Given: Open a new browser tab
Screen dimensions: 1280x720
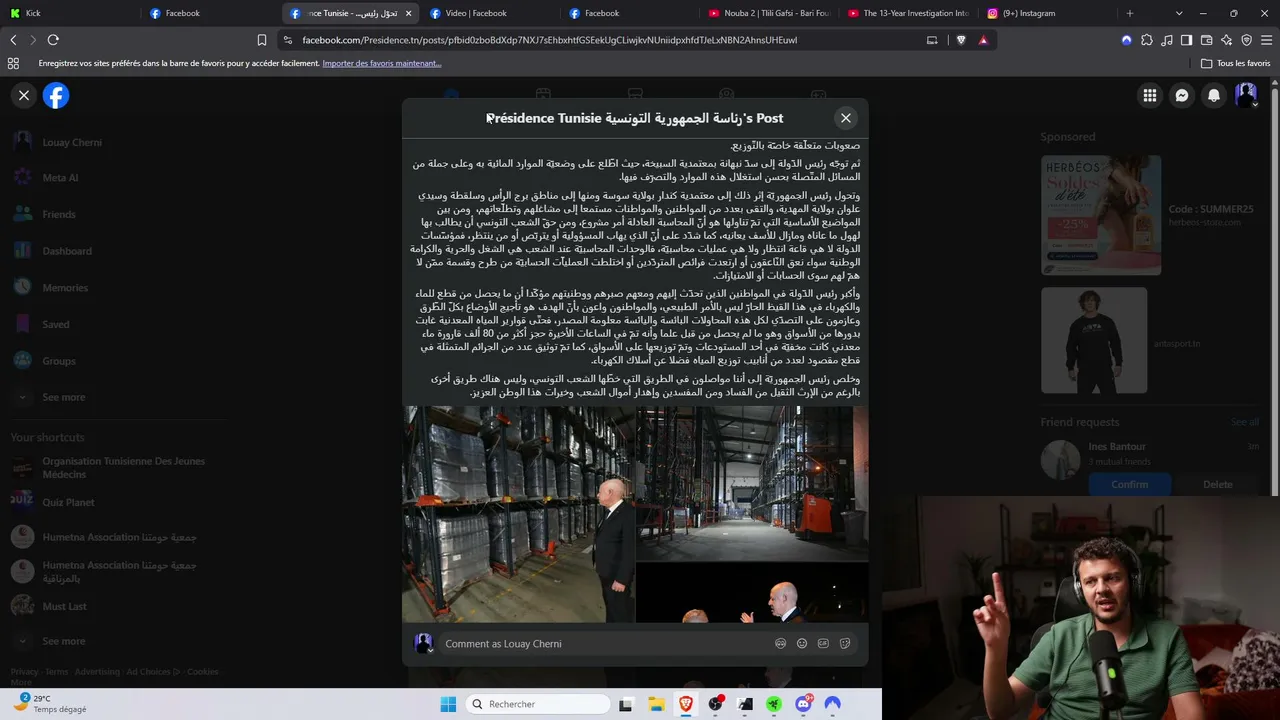Looking at the screenshot, I should click(x=1130, y=13).
